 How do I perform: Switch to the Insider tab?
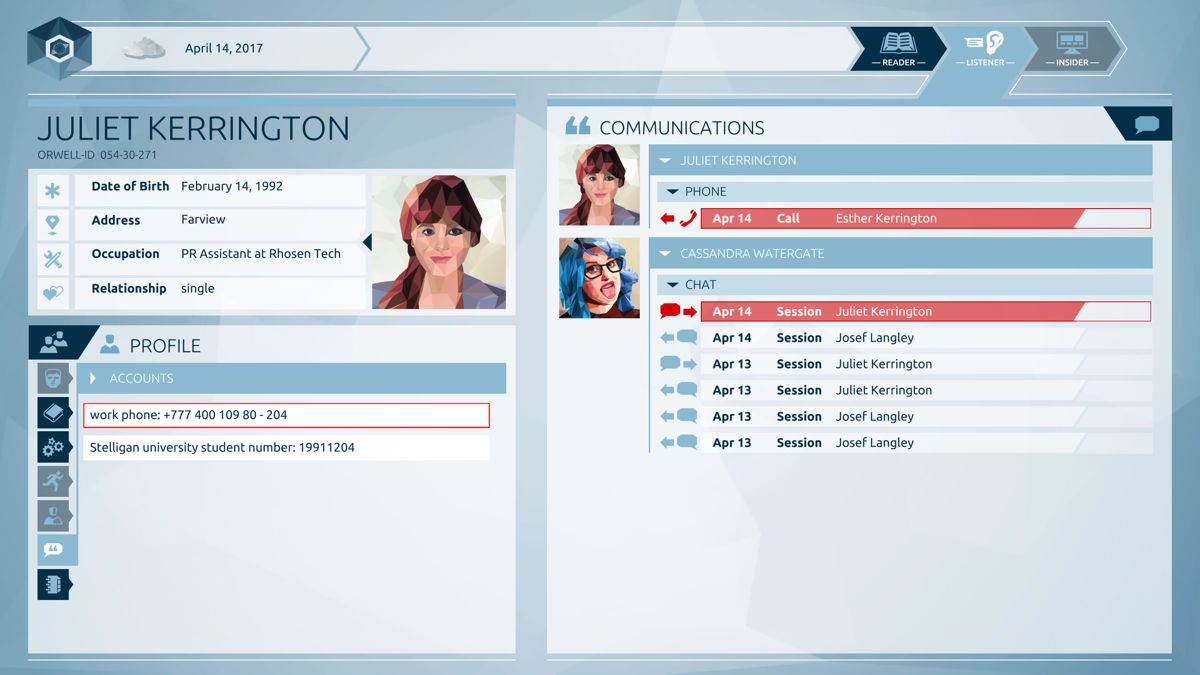pyautogui.click(x=1072, y=48)
